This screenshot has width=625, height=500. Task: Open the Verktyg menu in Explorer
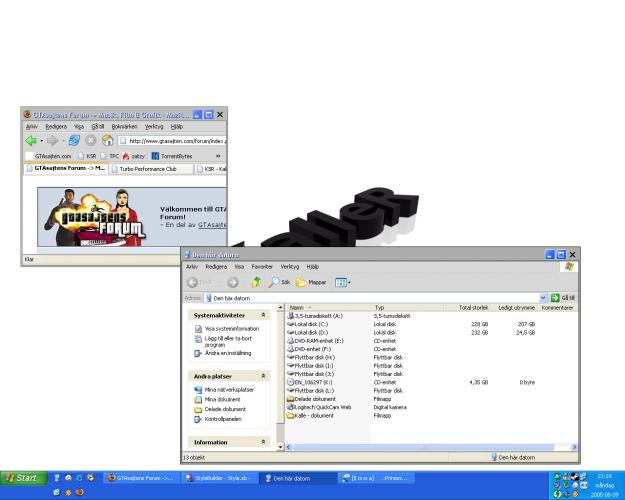tap(291, 267)
